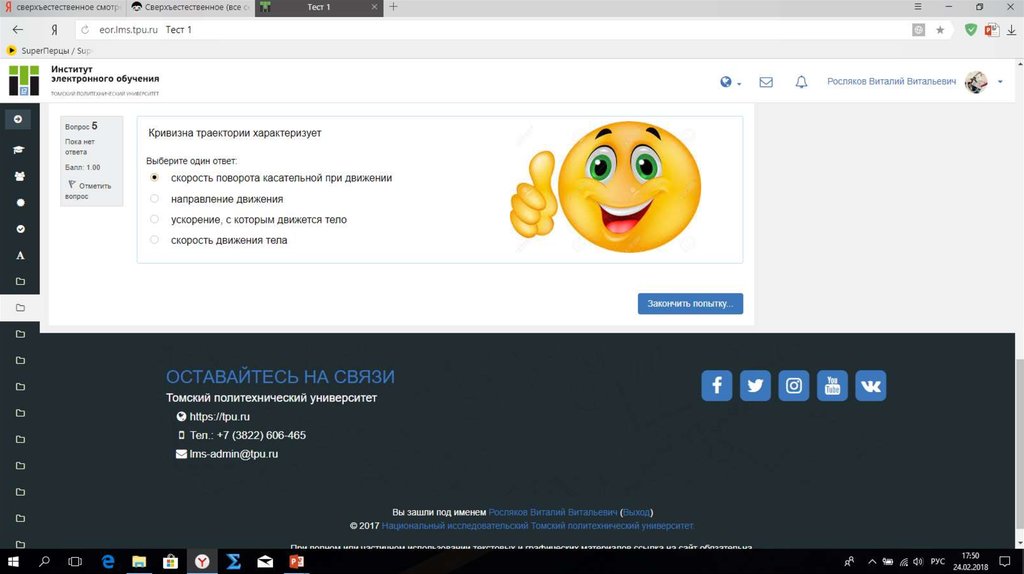Click Yandex 'Я' home button
The image size is (1024, 574).
point(54,29)
